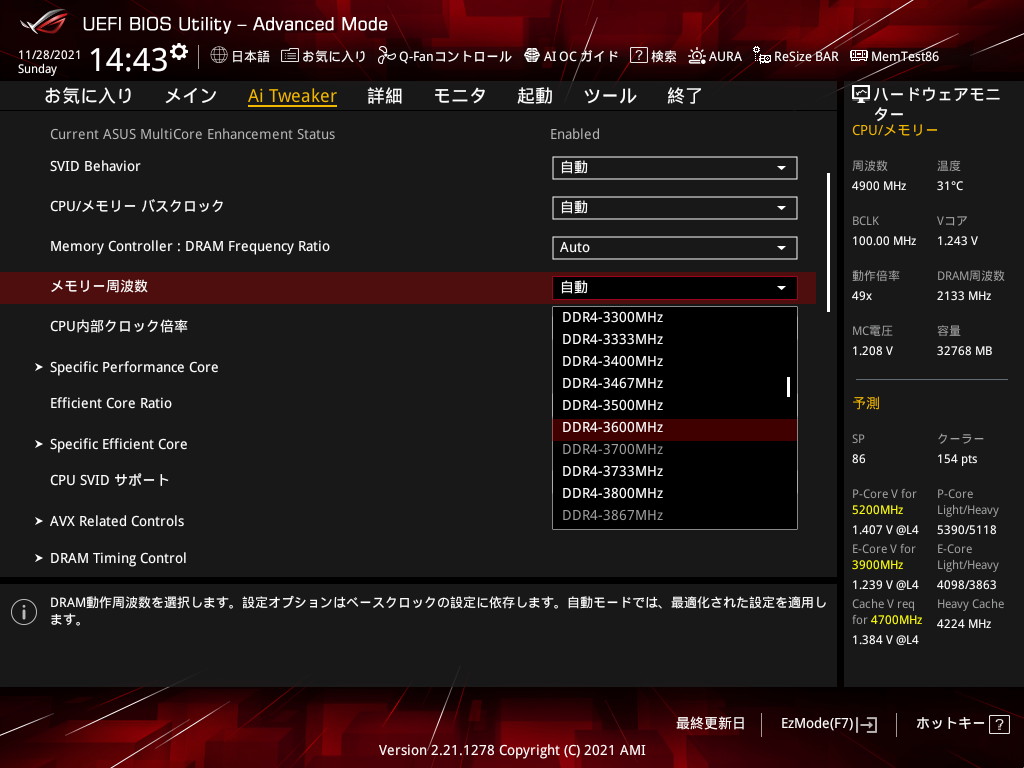Viewport: 1024px width, 768px height.
Task: Go to the 終了 tab
Action: tap(684, 96)
